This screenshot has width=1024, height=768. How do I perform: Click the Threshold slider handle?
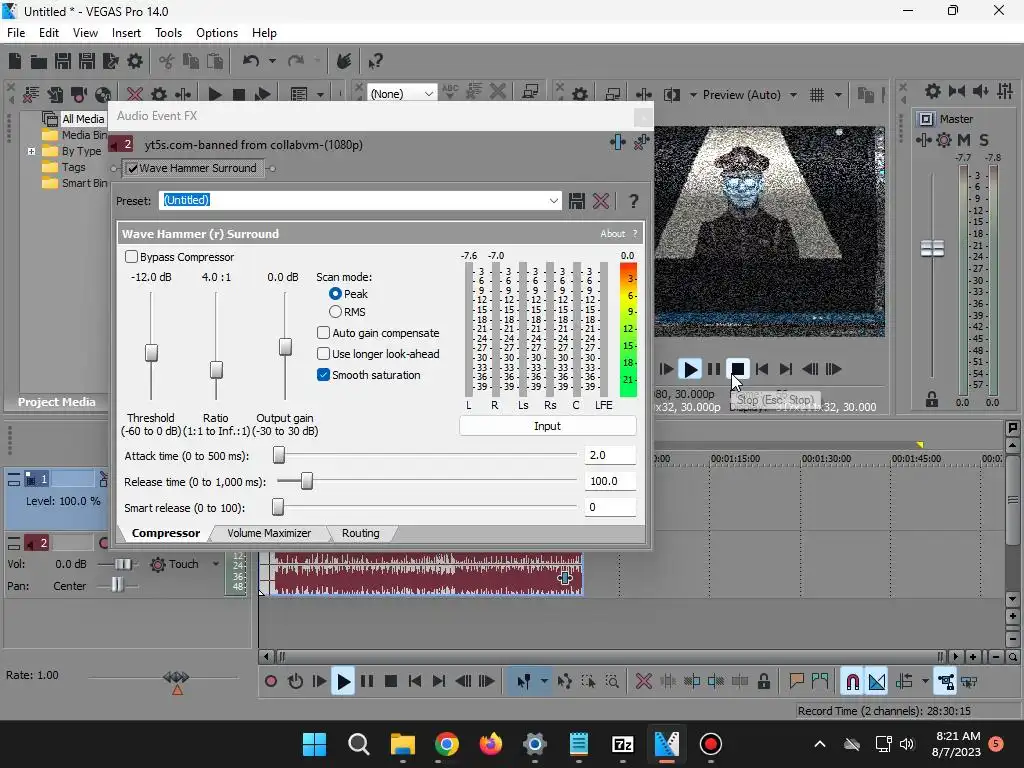tap(151, 353)
